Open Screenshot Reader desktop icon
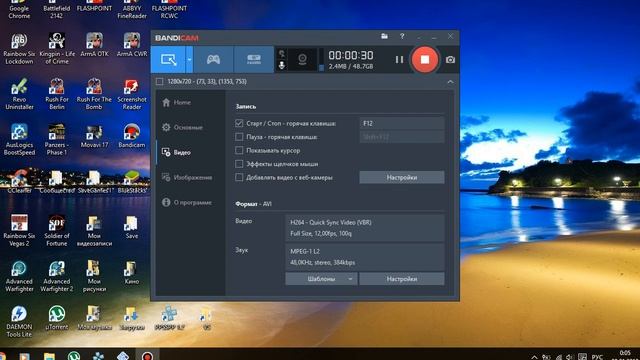The image size is (640, 360). pos(131,94)
